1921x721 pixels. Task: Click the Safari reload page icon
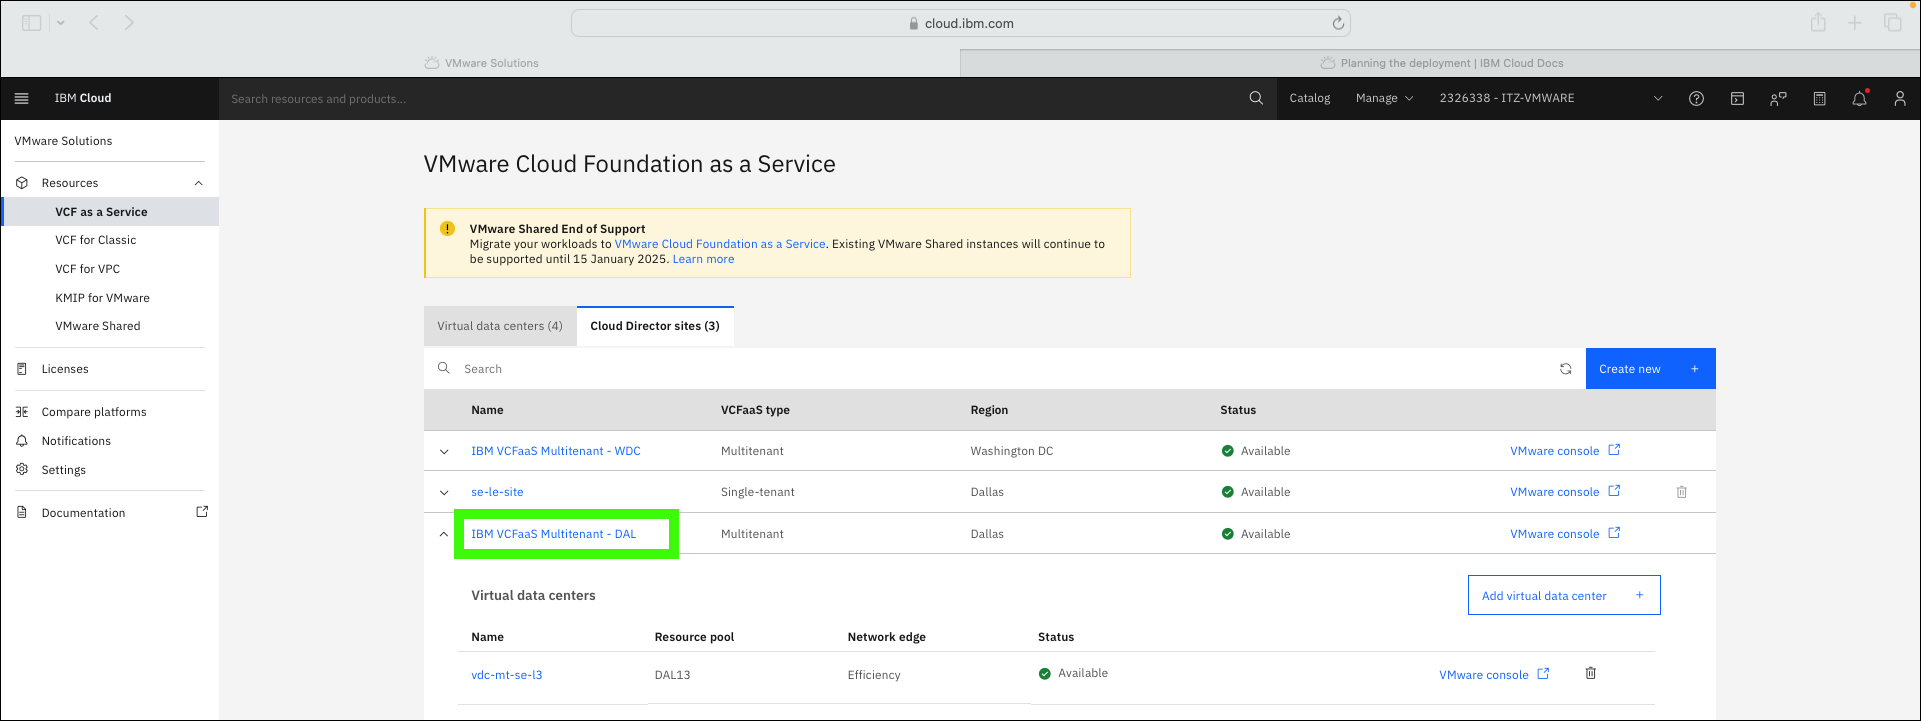[x=1338, y=23]
